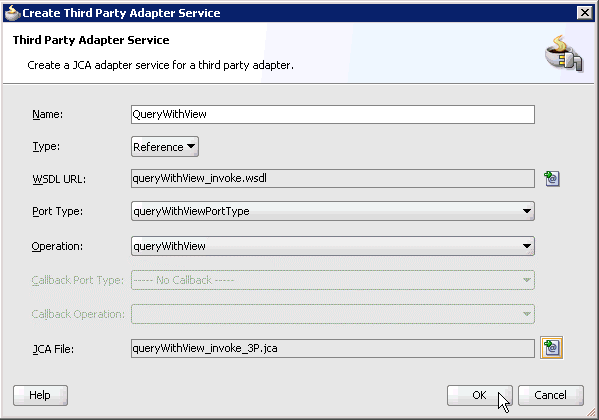Open Help for this dialog
Viewport: 599px width, 420px height.
[x=40, y=395]
